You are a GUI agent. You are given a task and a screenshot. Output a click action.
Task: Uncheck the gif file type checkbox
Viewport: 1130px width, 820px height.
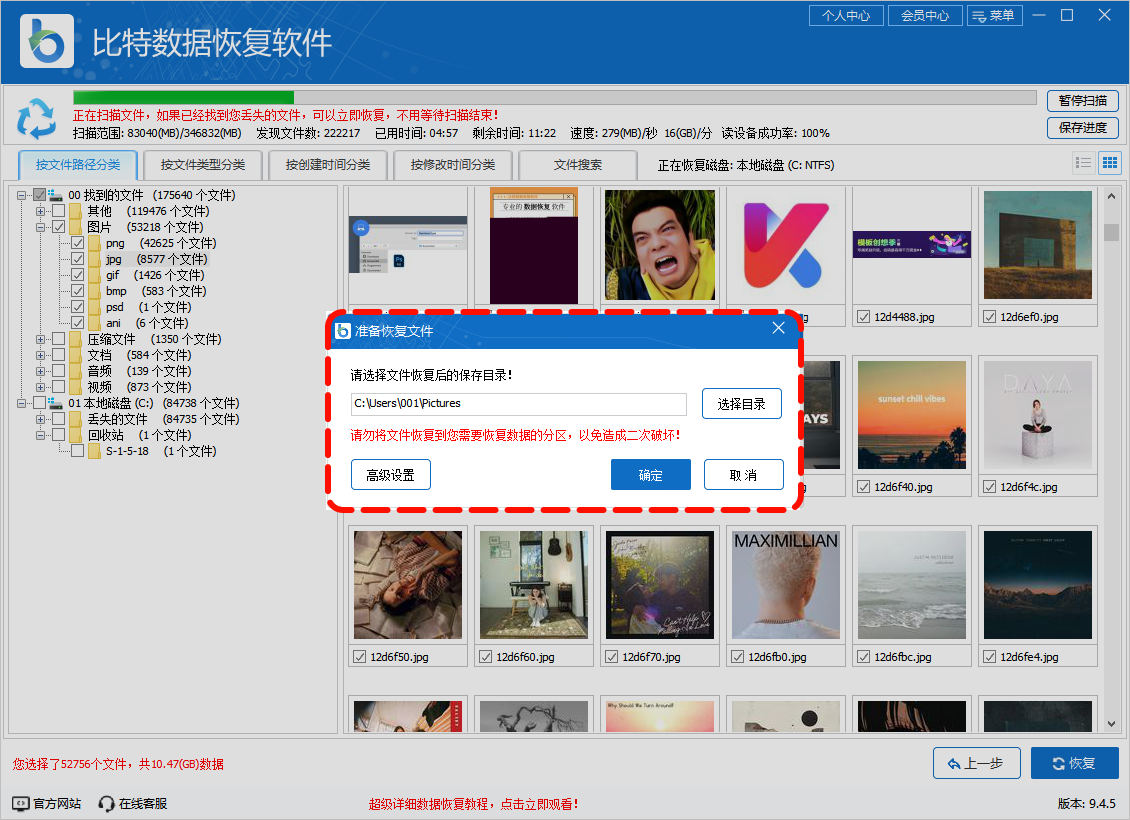click(78, 275)
